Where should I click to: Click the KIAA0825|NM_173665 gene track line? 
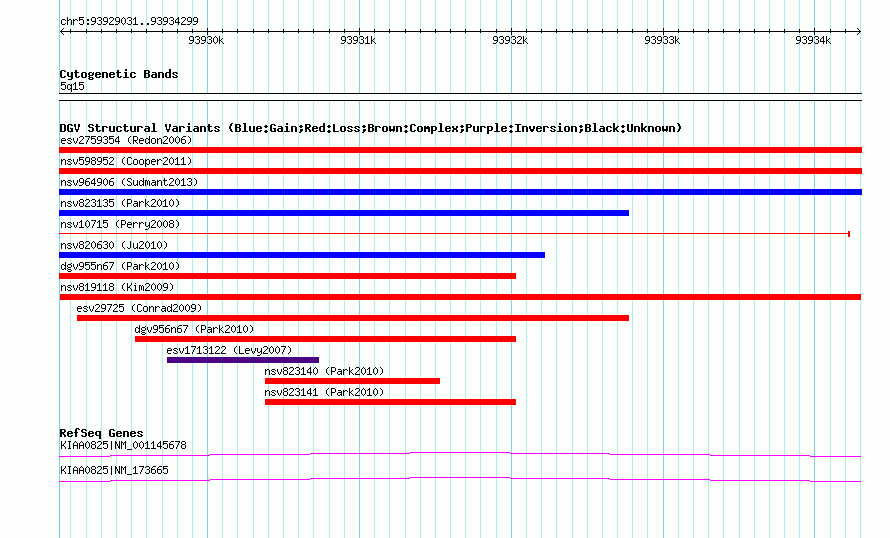point(460,480)
